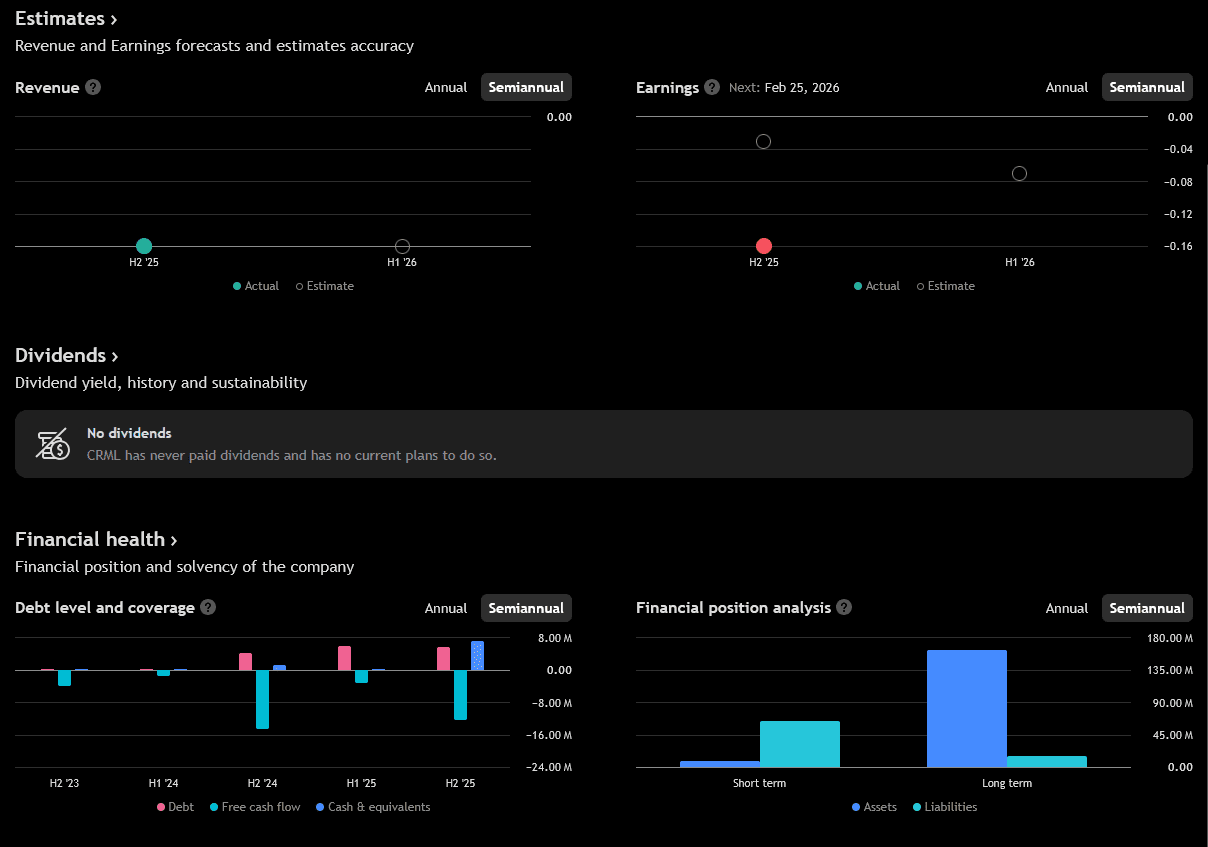The height and width of the screenshot is (847, 1208).
Task: Open the Revenue help question-mark icon
Action: 93,87
